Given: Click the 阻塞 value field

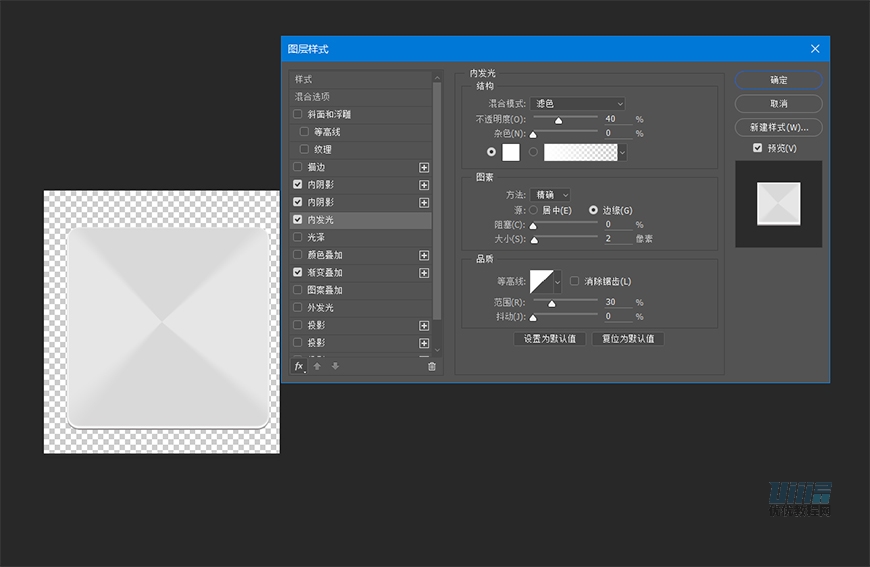Looking at the screenshot, I should tap(618, 225).
